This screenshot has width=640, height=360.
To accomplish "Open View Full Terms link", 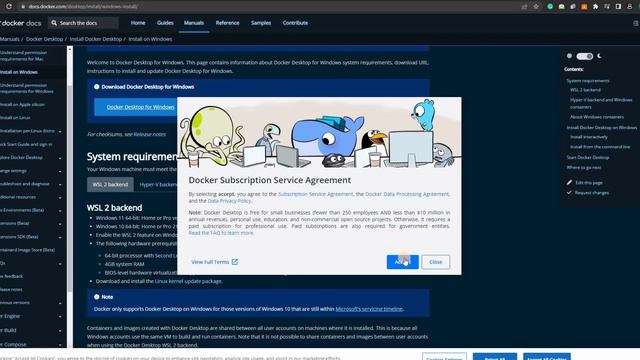I will click(214, 262).
